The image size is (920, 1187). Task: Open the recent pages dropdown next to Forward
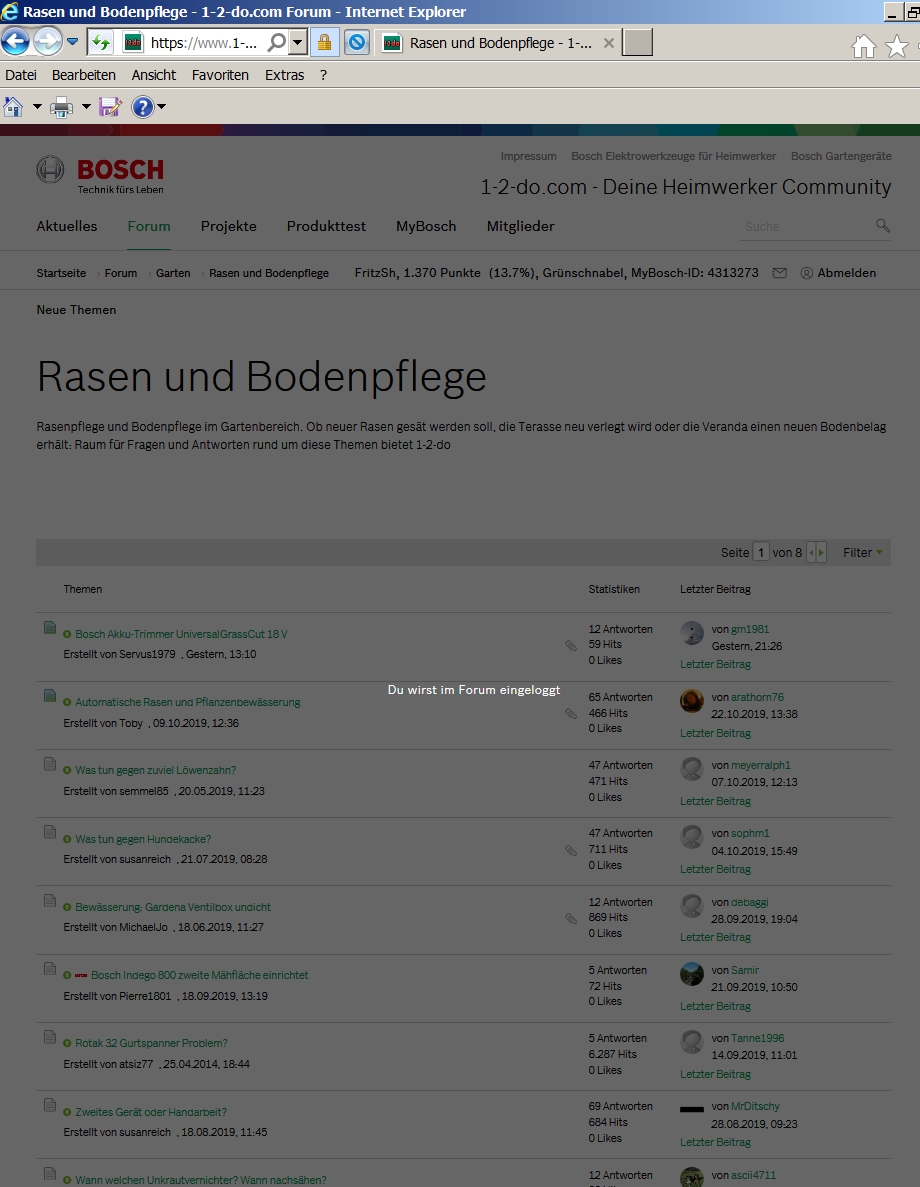pyautogui.click(x=73, y=42)
